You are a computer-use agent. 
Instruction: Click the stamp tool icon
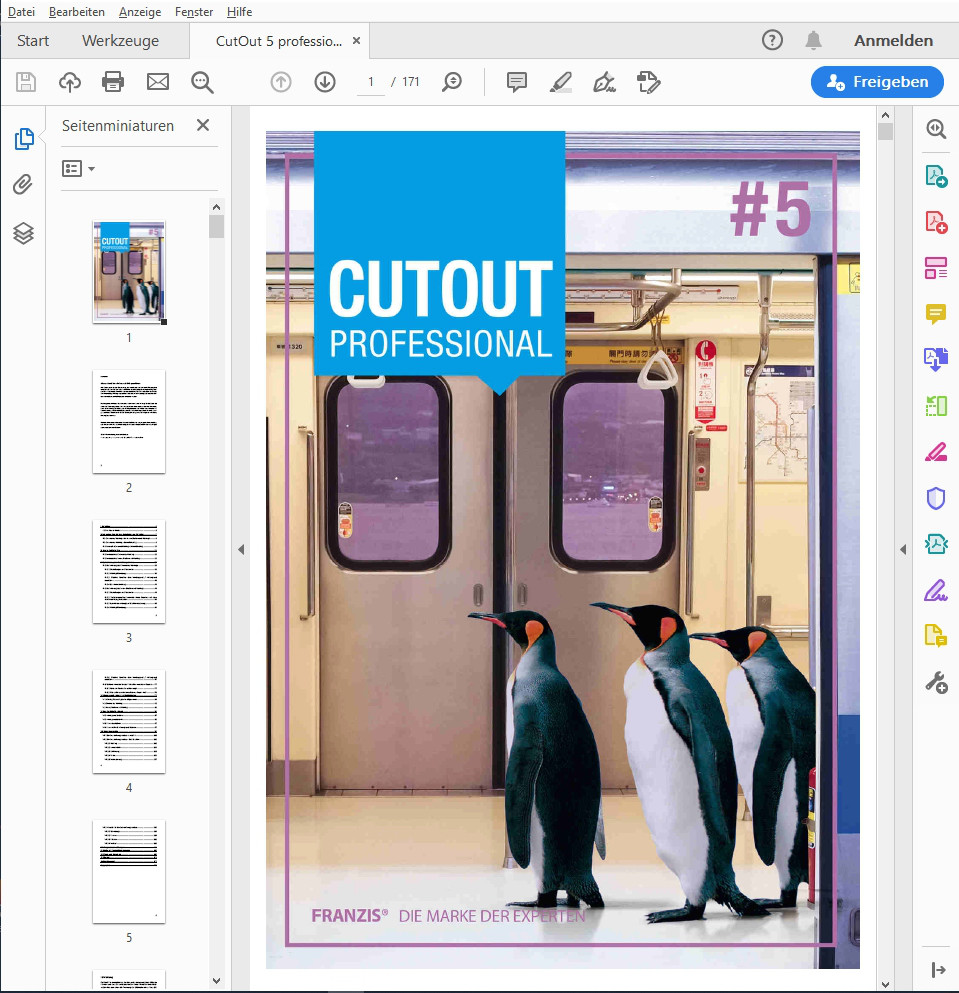coord(649,82)
